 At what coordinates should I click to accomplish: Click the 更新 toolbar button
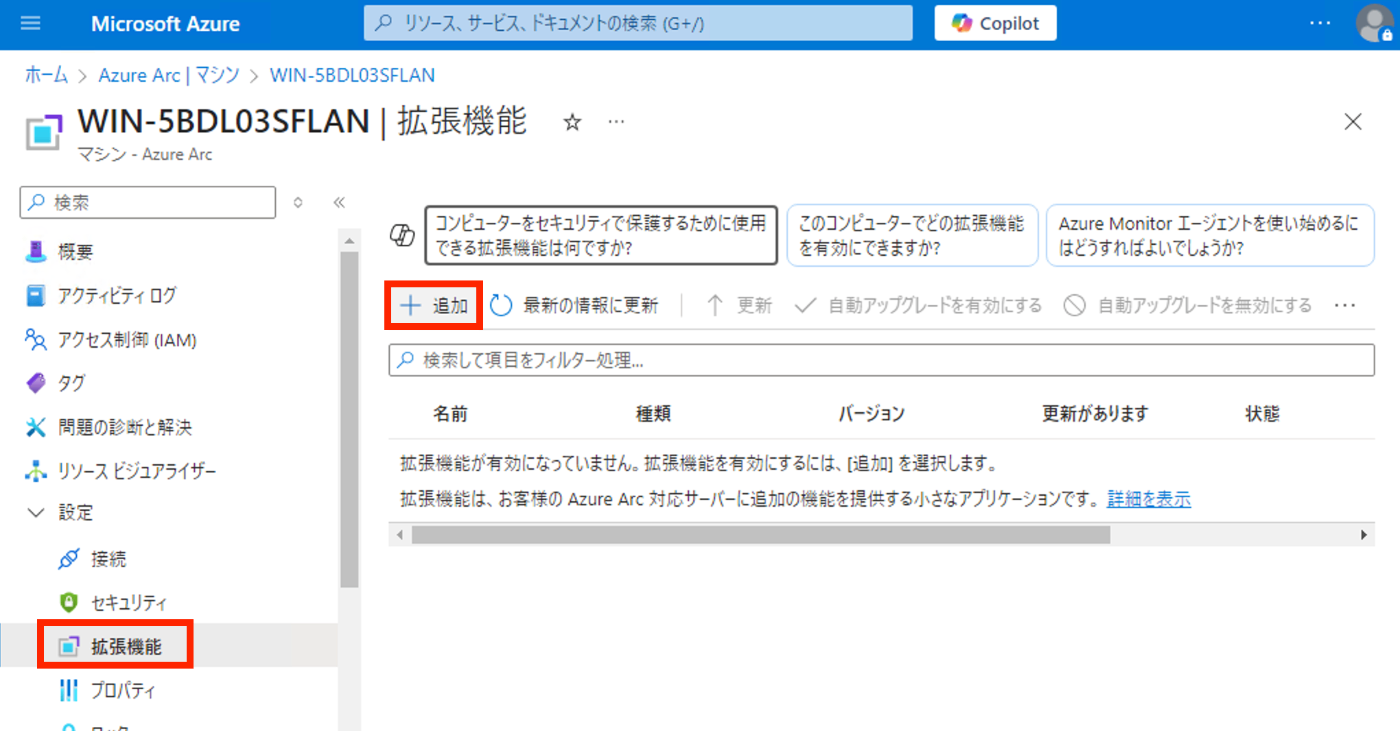pyautogui.click(x=739, y=306)
